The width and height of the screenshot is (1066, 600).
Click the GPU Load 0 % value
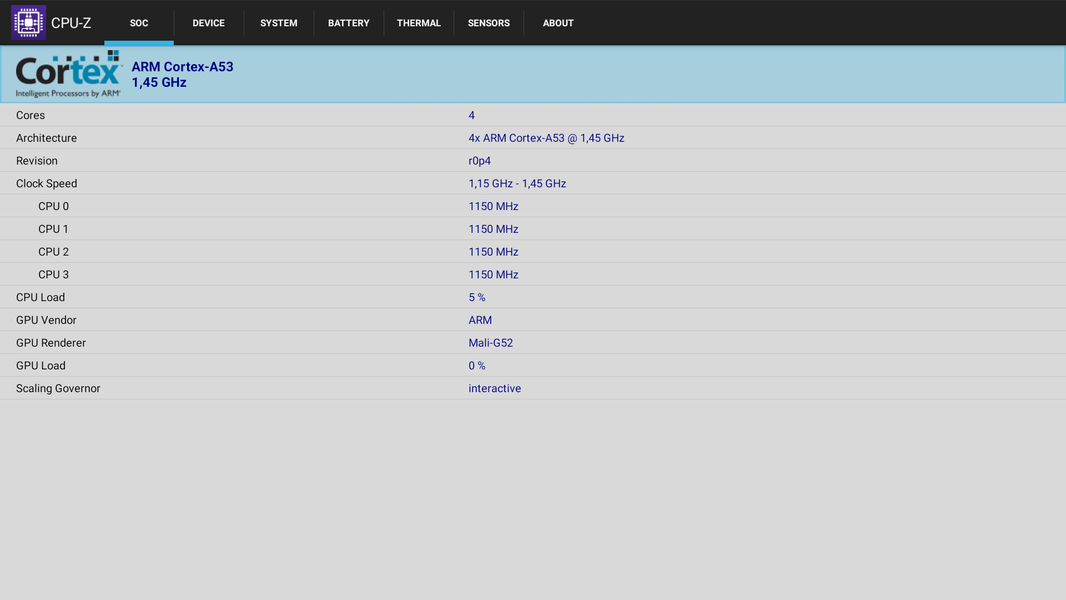click(477, 366)
